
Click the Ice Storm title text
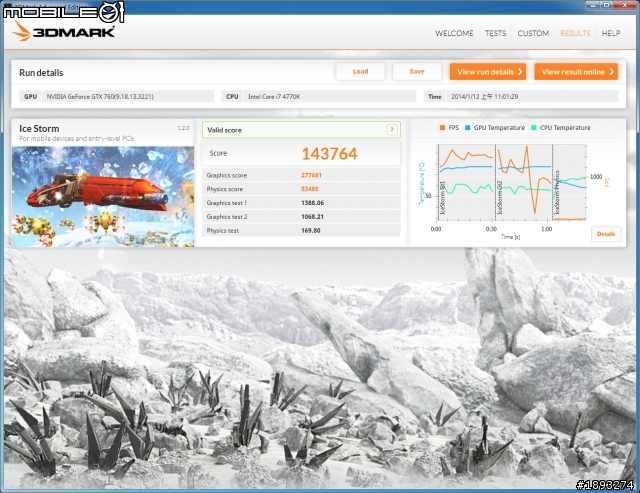(x=39, y=129)
